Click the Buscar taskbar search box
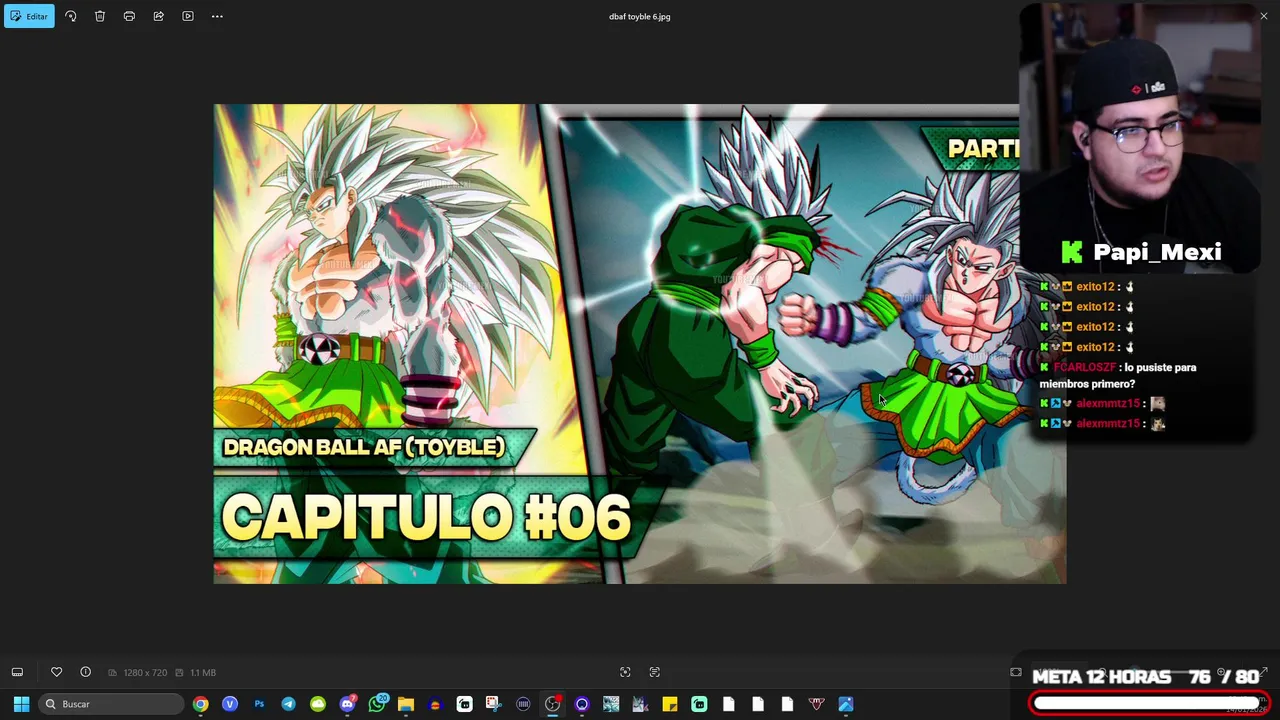Viewport: 1280px width, 720px height. tap(110, 704)
